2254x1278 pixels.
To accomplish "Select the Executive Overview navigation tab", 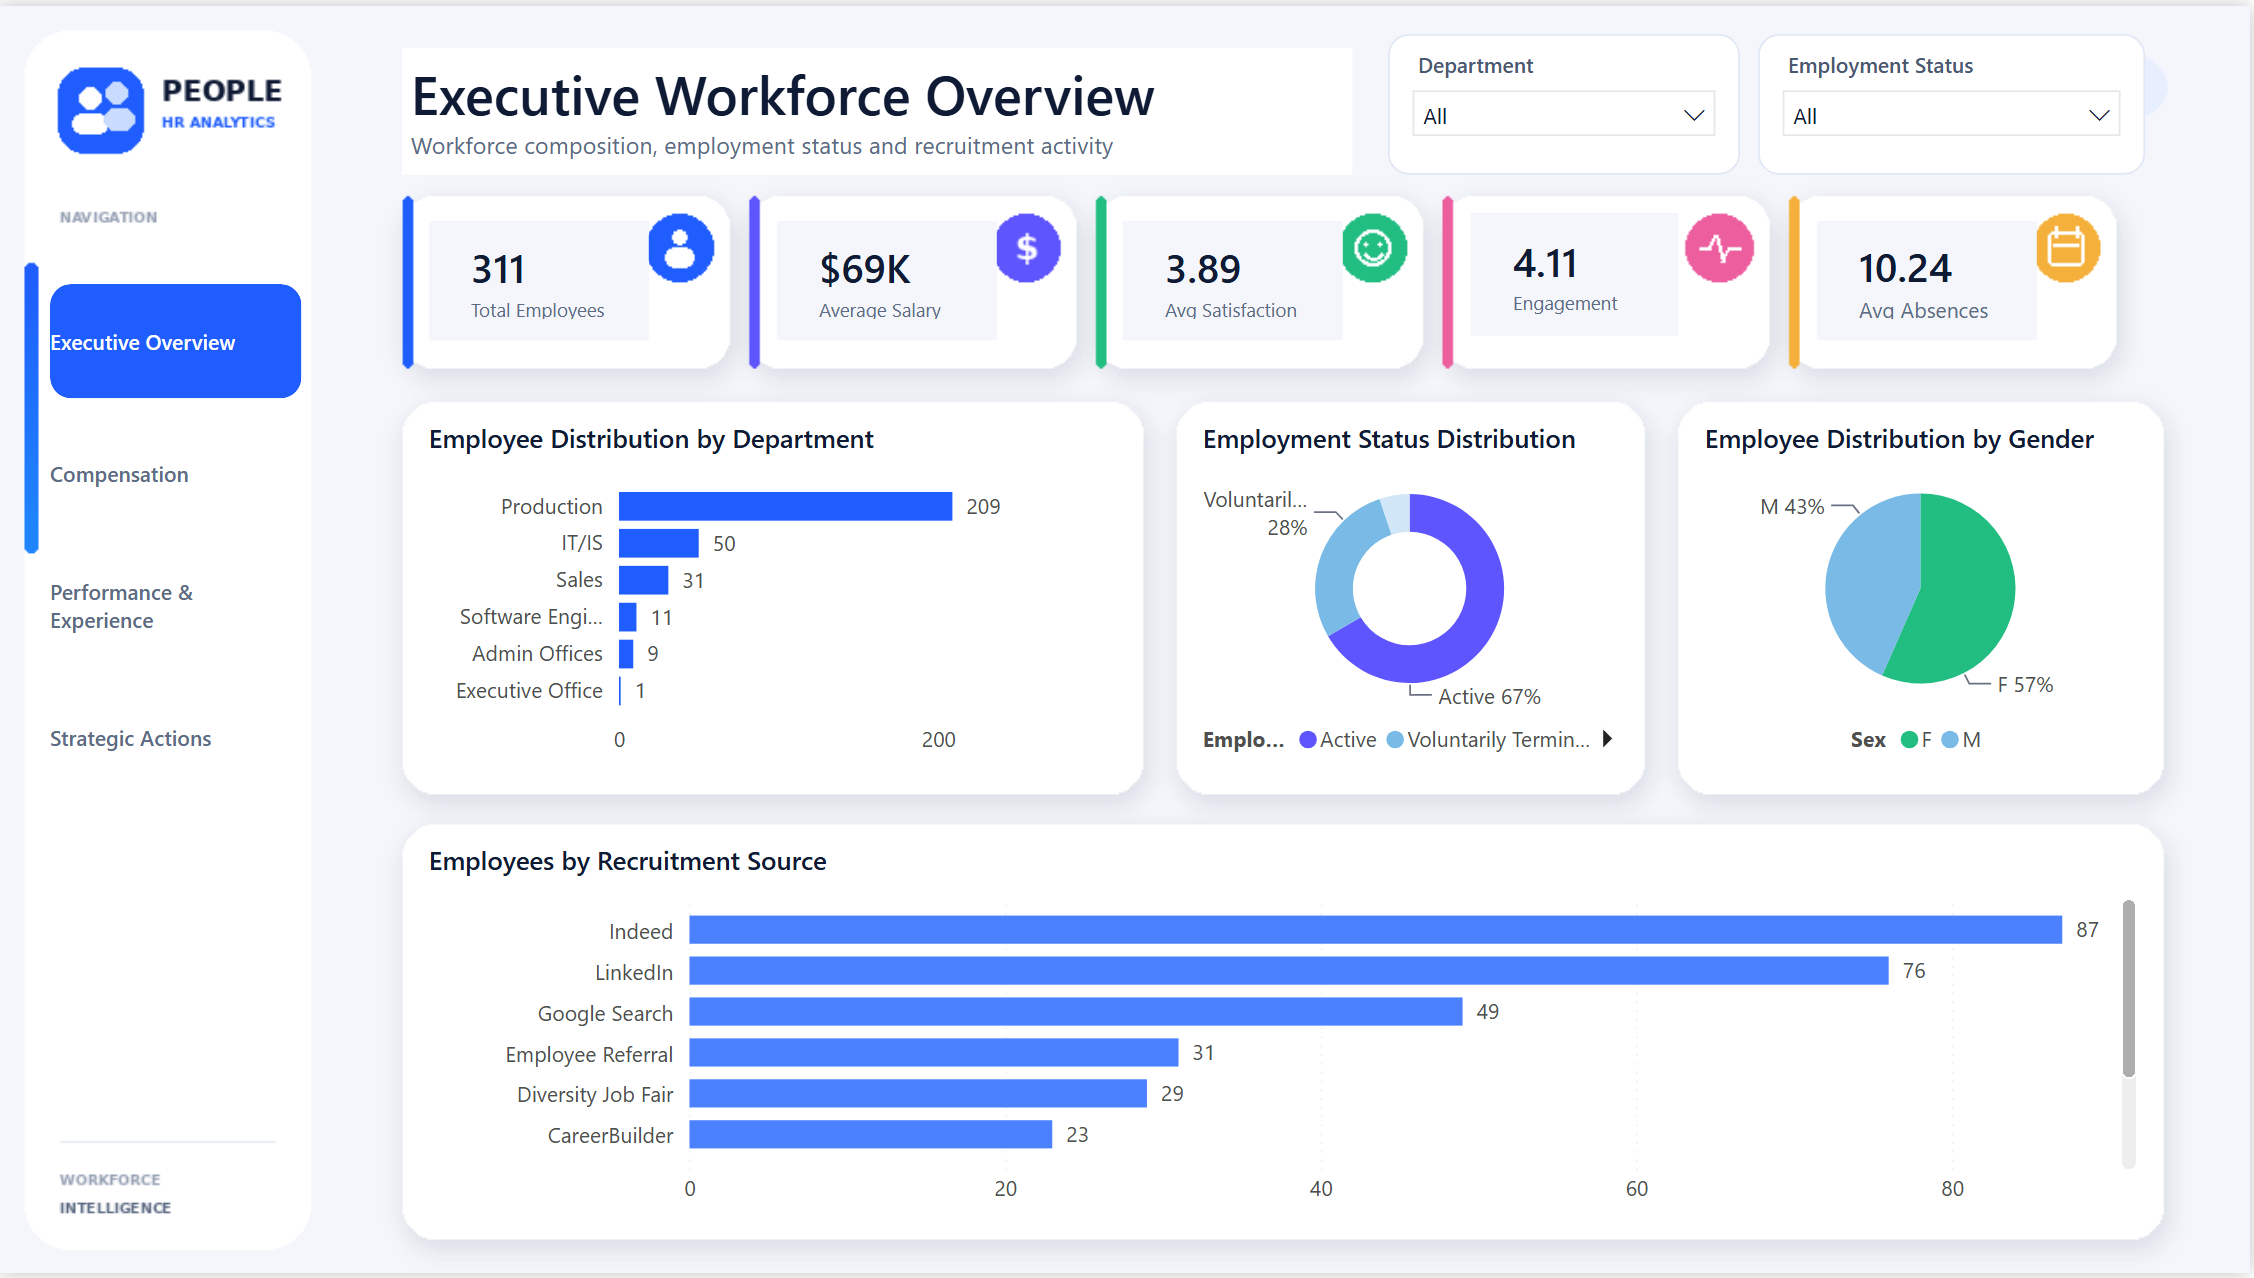I will (x=175, y=341).
